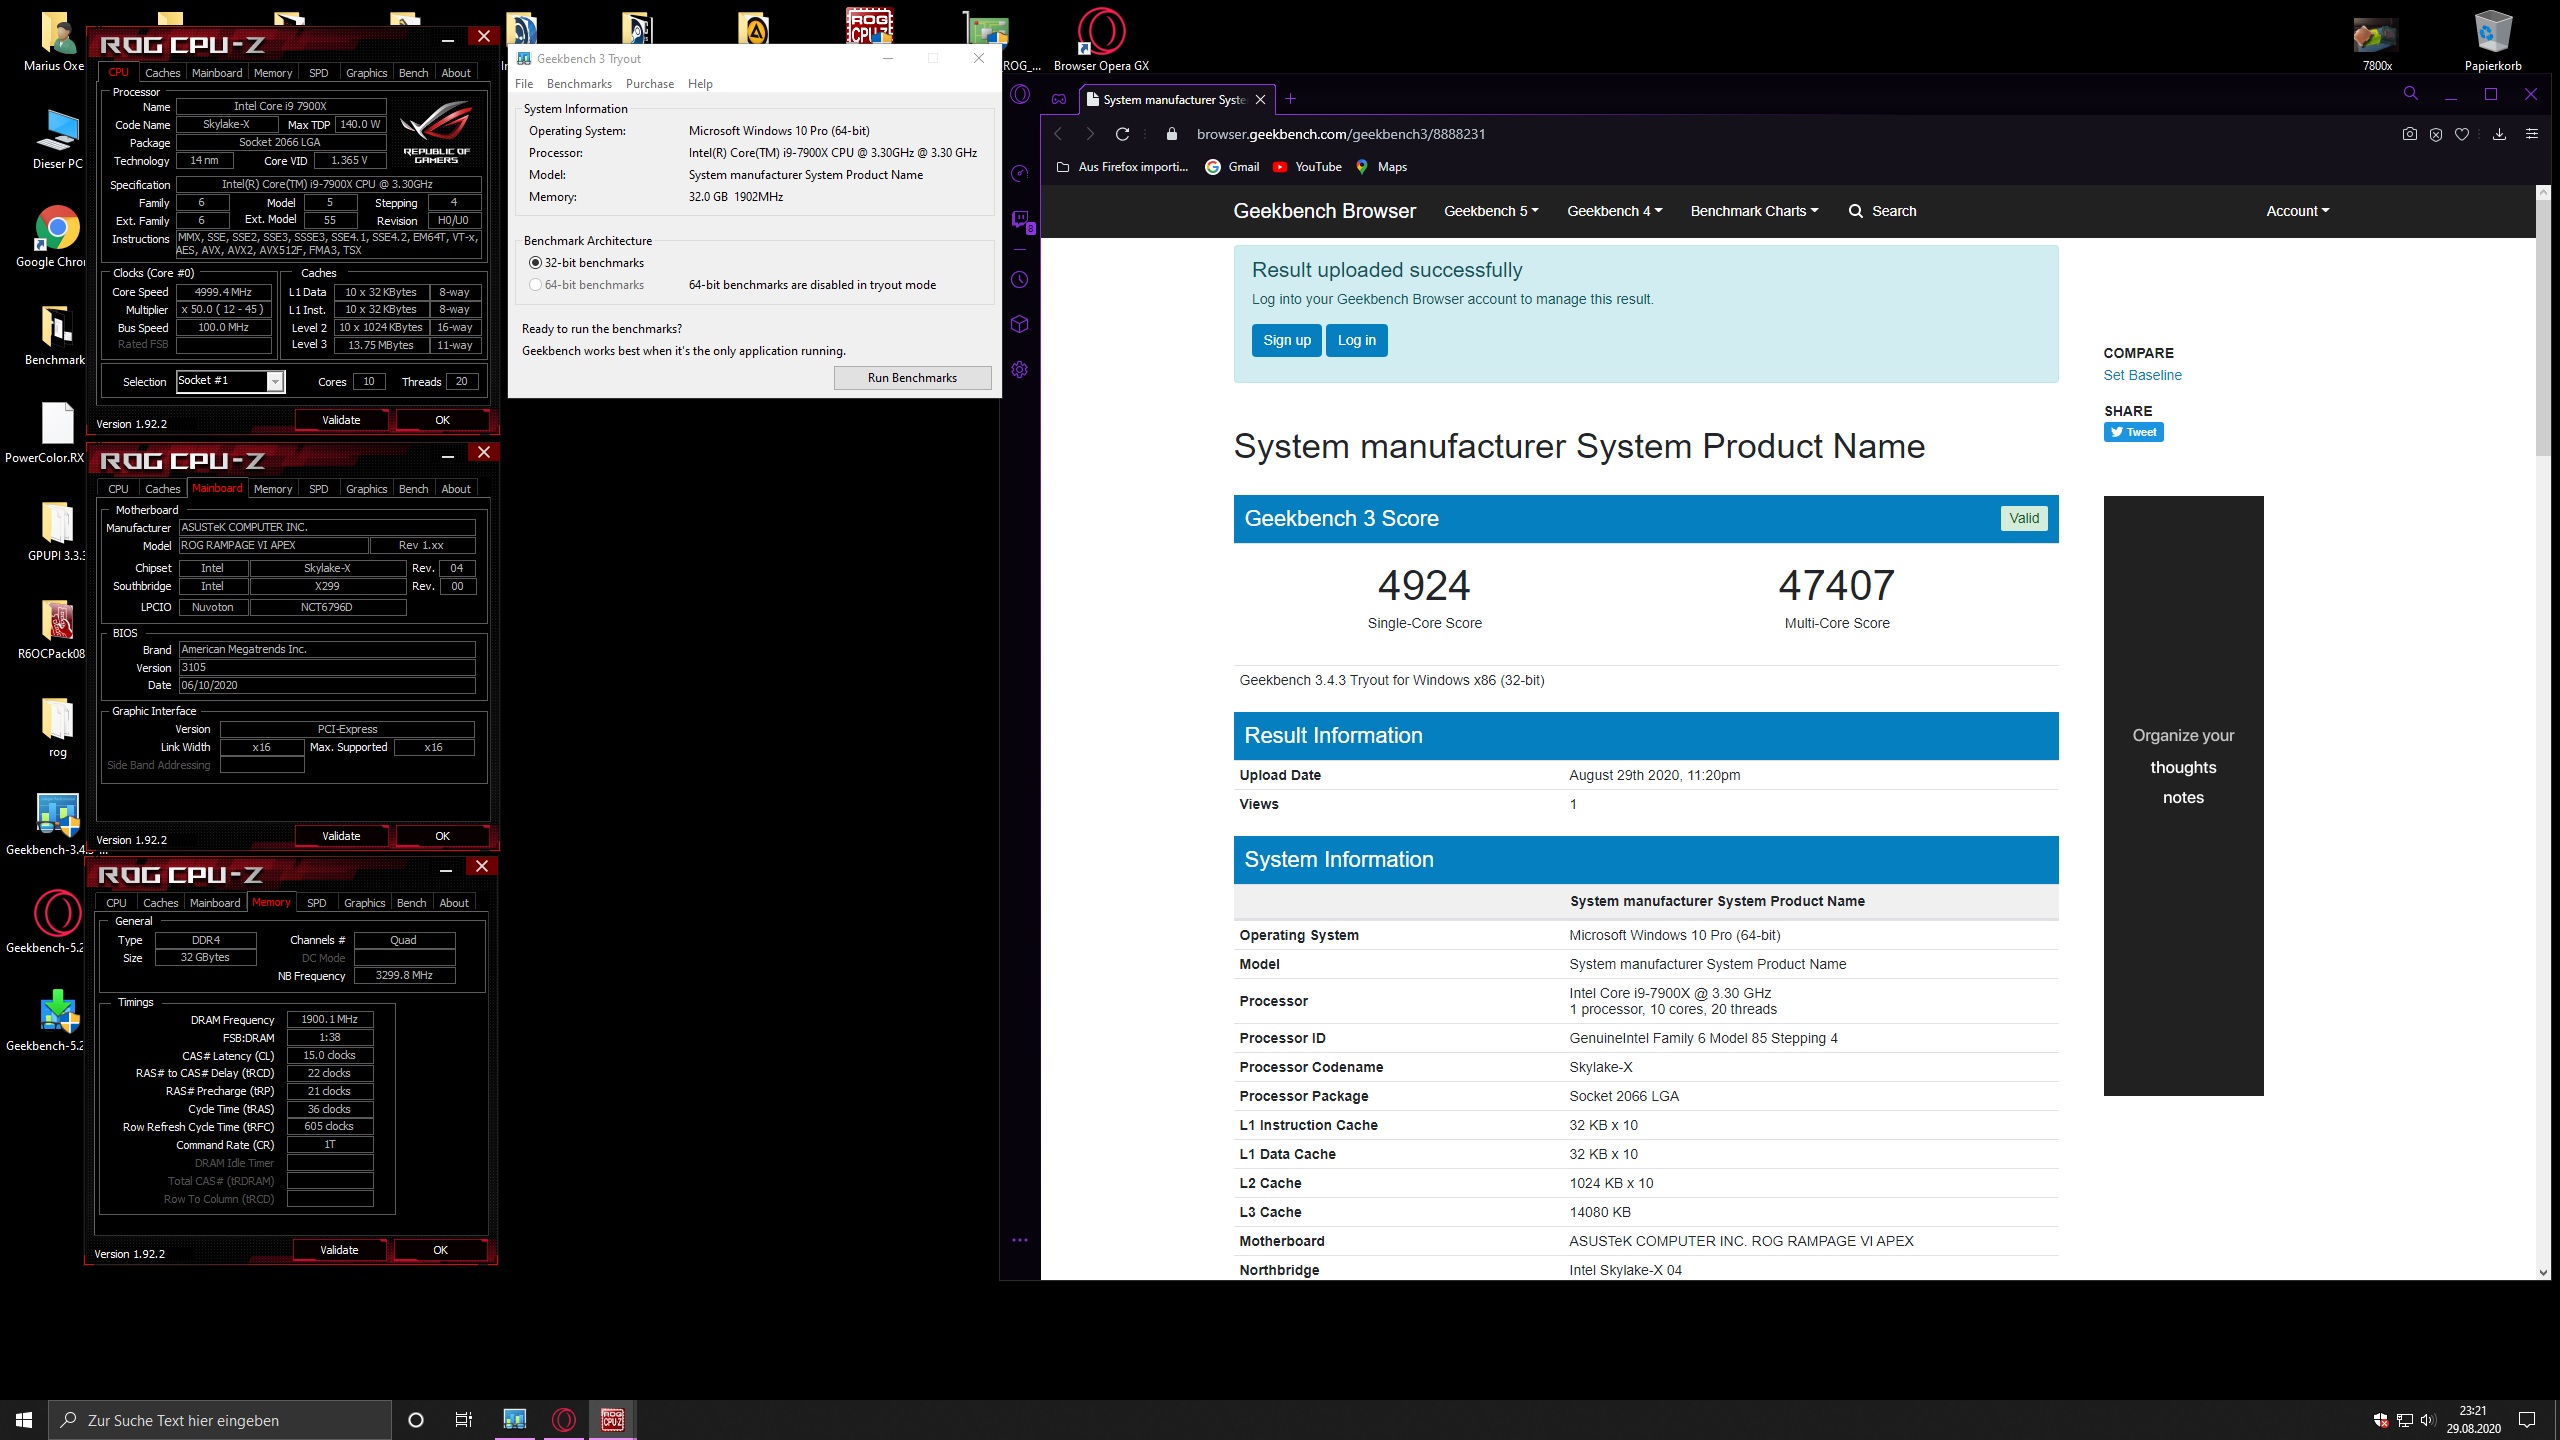Open GX Control speedometer sidebar icon
Screen dimensions: 2560x1440
[x=1020, y=174]
